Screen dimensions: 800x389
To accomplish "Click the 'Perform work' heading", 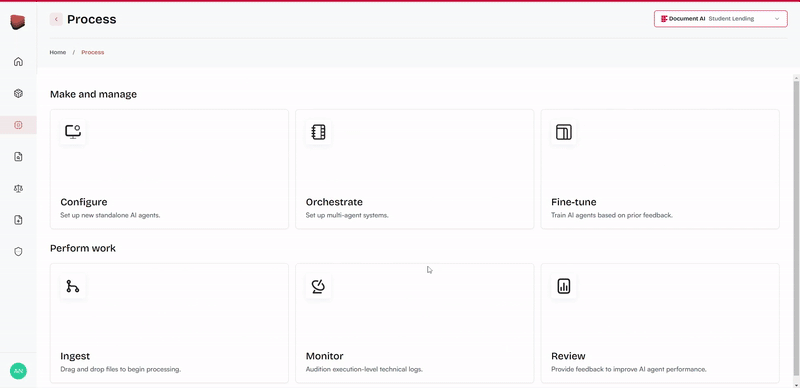I will 83,249.
